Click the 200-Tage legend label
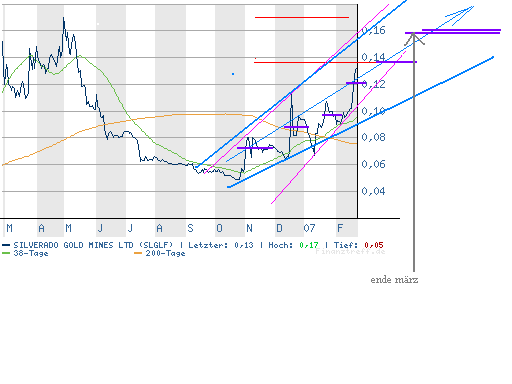Image resolution: width=512 pixels, height=384 pixels. tap(165, 253)
